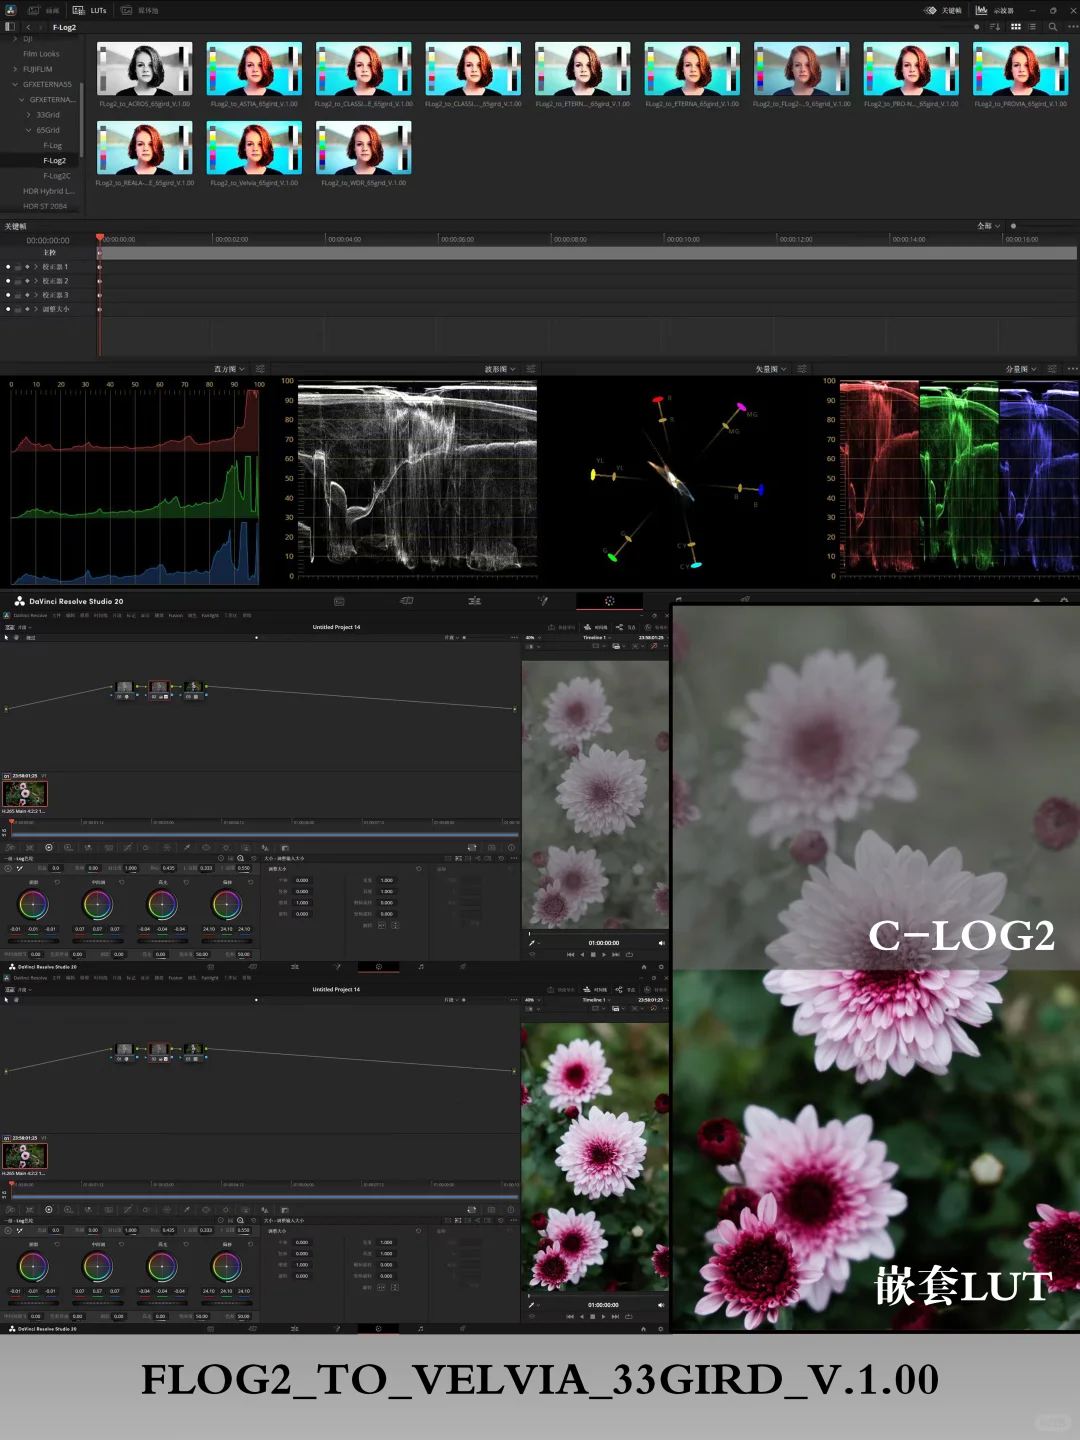Open the 矢量图 scope type dropdown
The height and width of the screenshot is (1440, 1080).
[770, 369]
